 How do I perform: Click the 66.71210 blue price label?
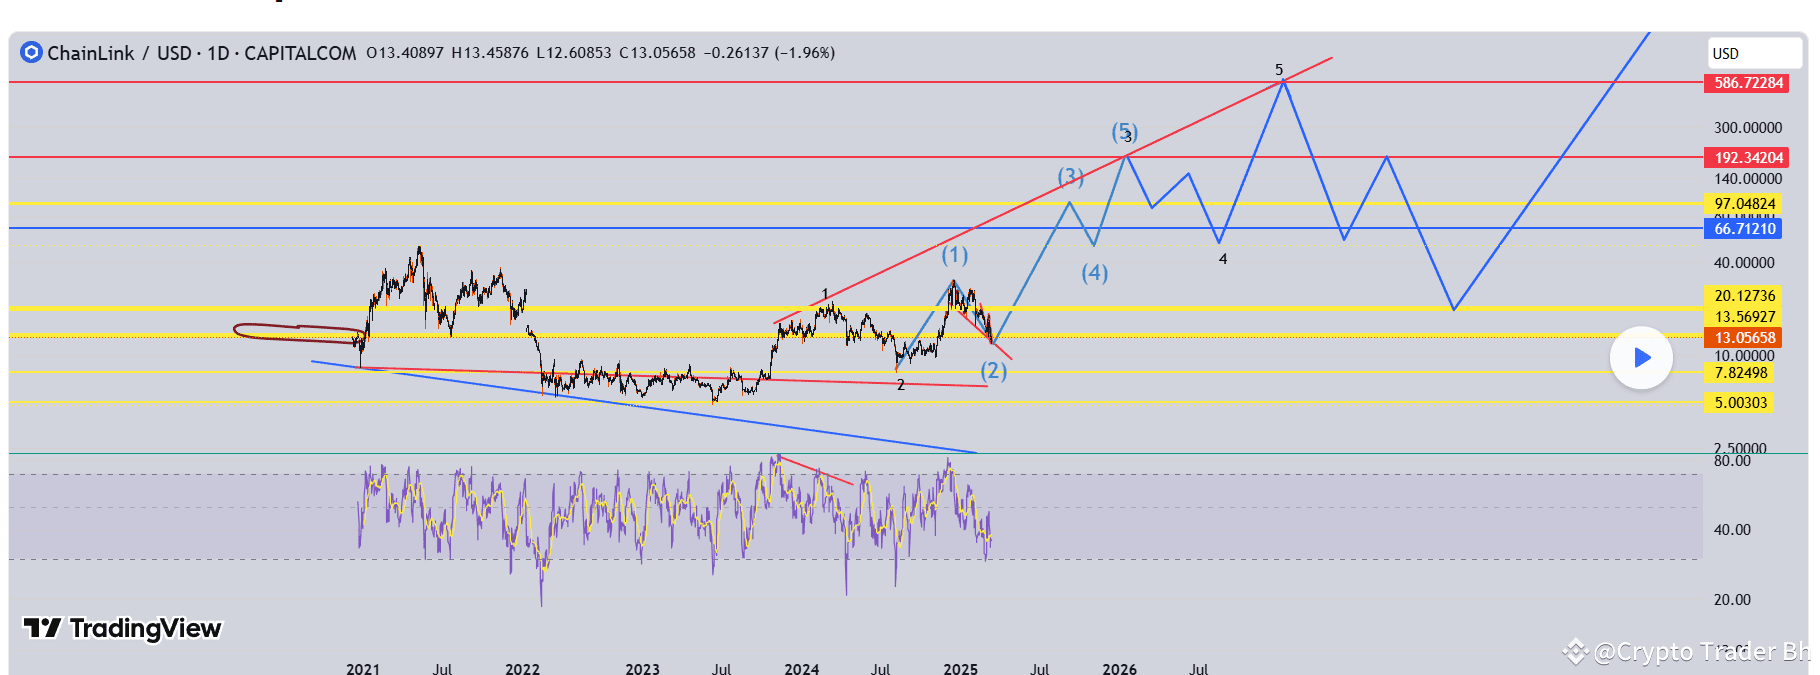(x=1745, y=229)
